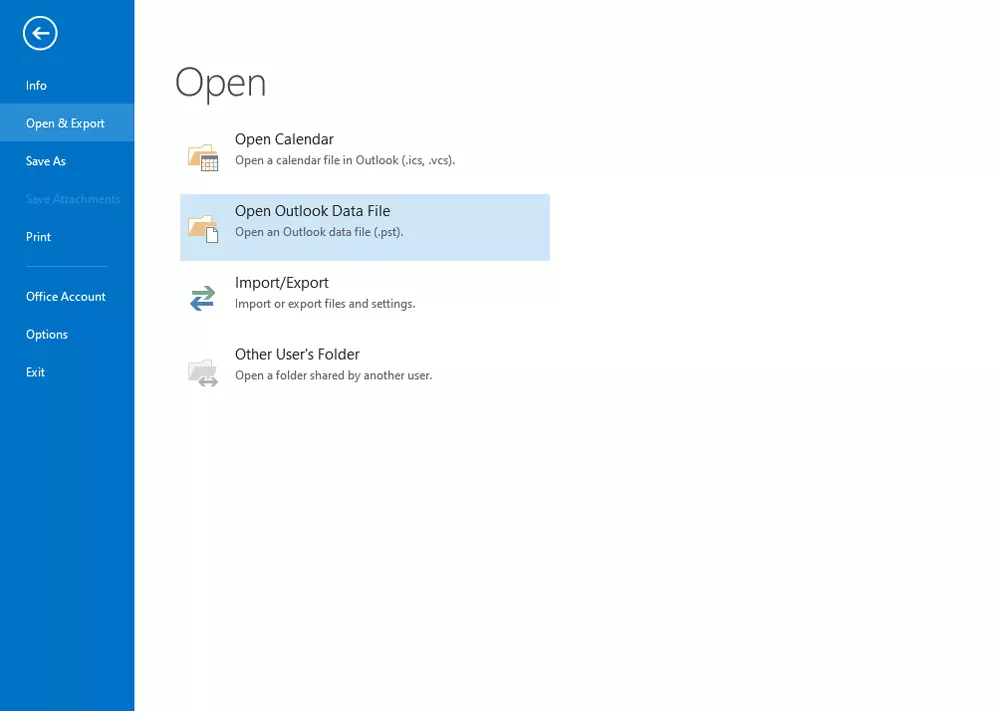
Task: Go to Office Account
Action: 66,297
